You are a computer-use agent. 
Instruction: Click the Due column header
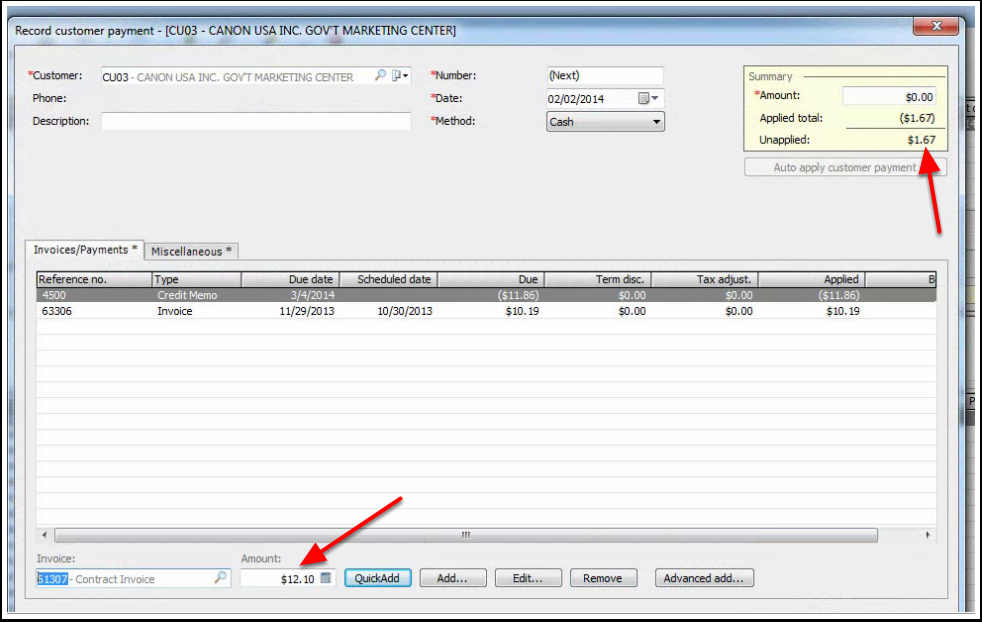pos(491,279)
